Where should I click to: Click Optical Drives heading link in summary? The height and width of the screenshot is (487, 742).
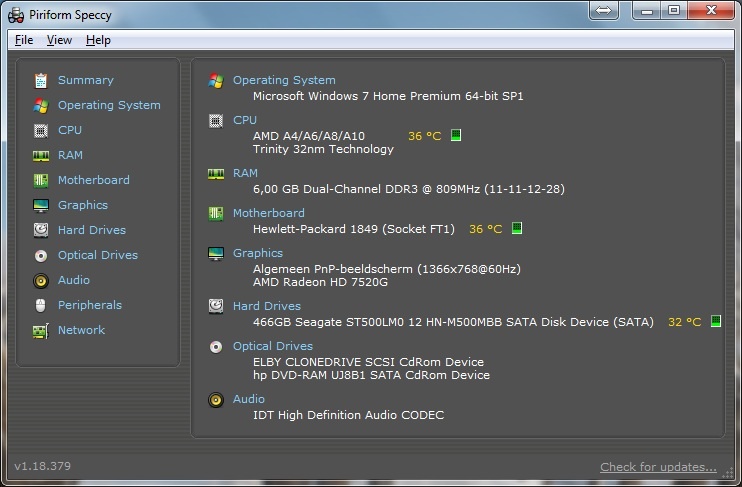tap(273, 346)
